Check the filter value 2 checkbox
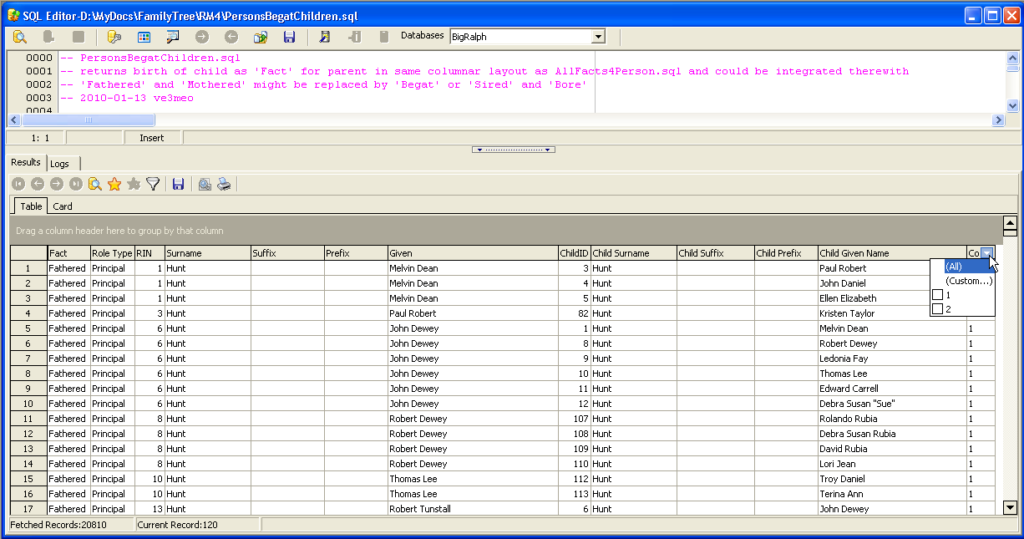 pyautogui.click(x=938, y=309)
